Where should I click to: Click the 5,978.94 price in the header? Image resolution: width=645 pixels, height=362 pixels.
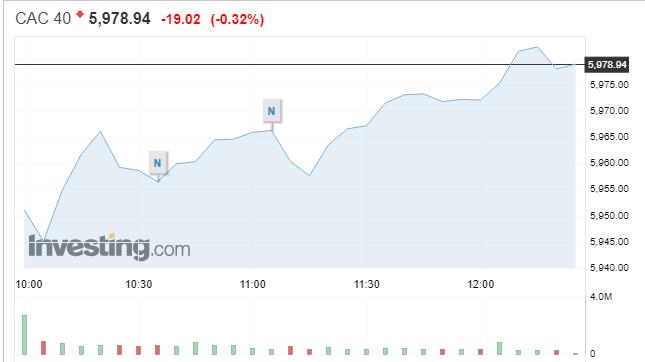pos(120,19)
